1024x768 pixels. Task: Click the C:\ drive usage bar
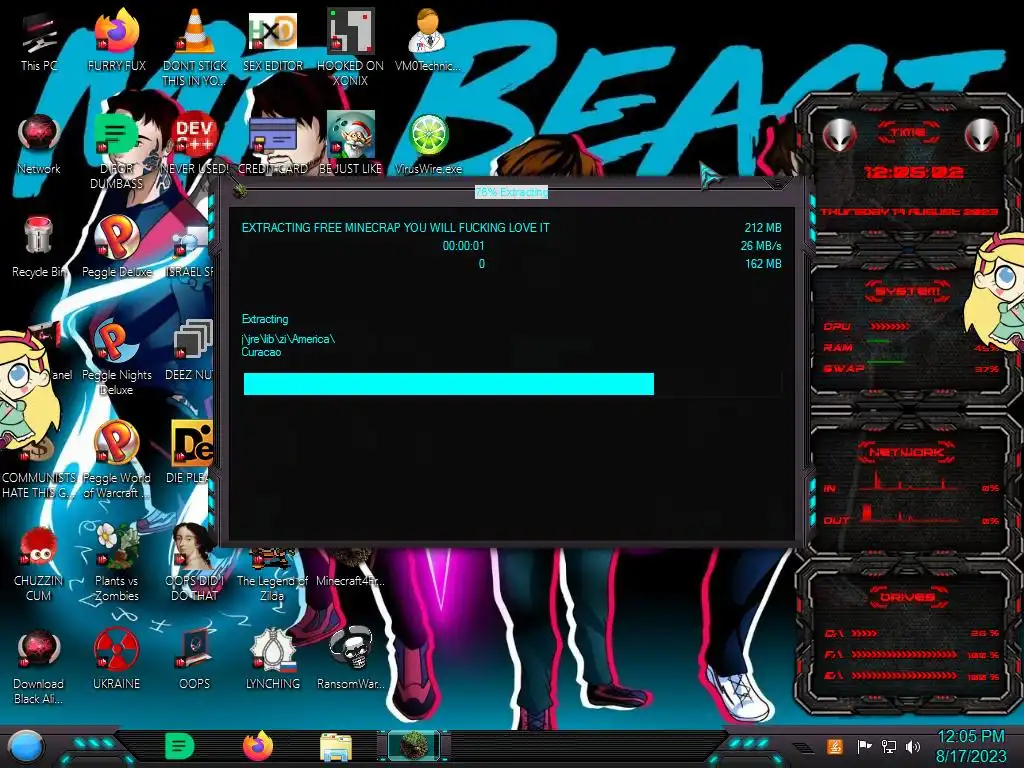(x=863, y=633)
